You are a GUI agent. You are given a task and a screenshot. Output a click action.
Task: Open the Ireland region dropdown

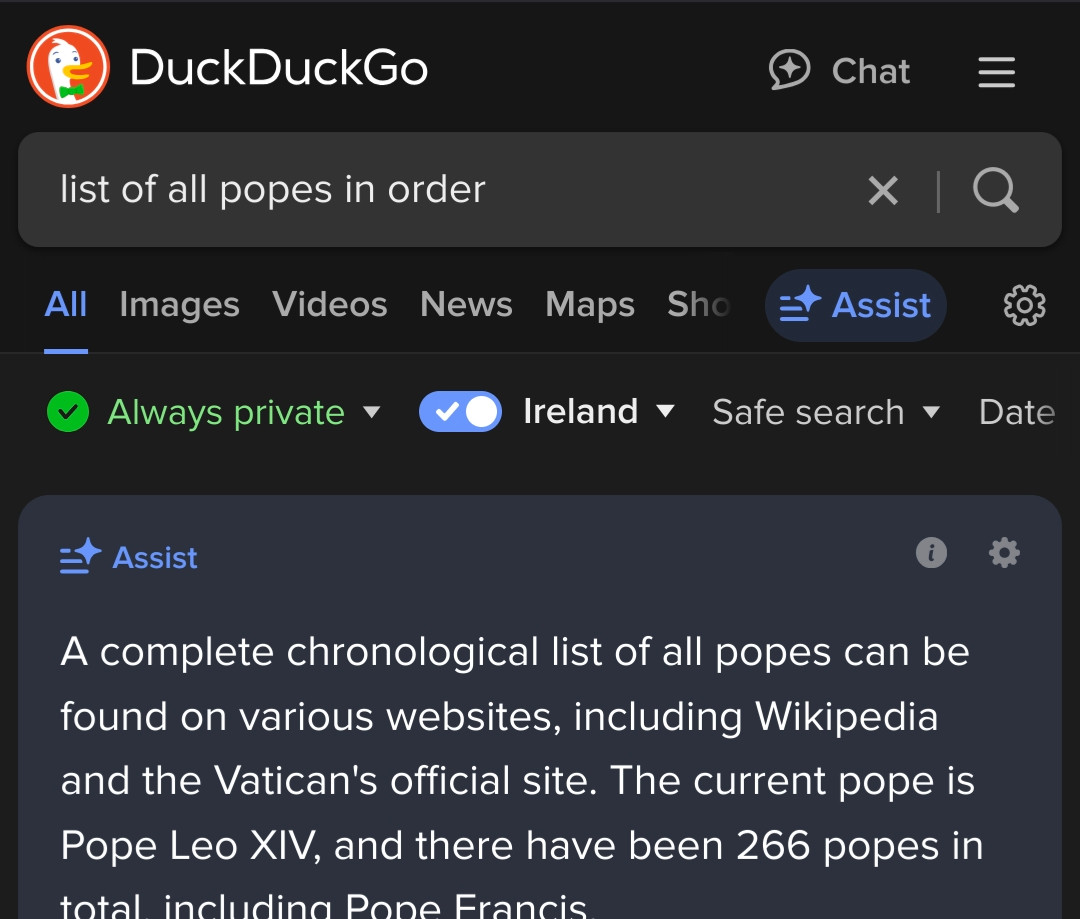(599, 411)
